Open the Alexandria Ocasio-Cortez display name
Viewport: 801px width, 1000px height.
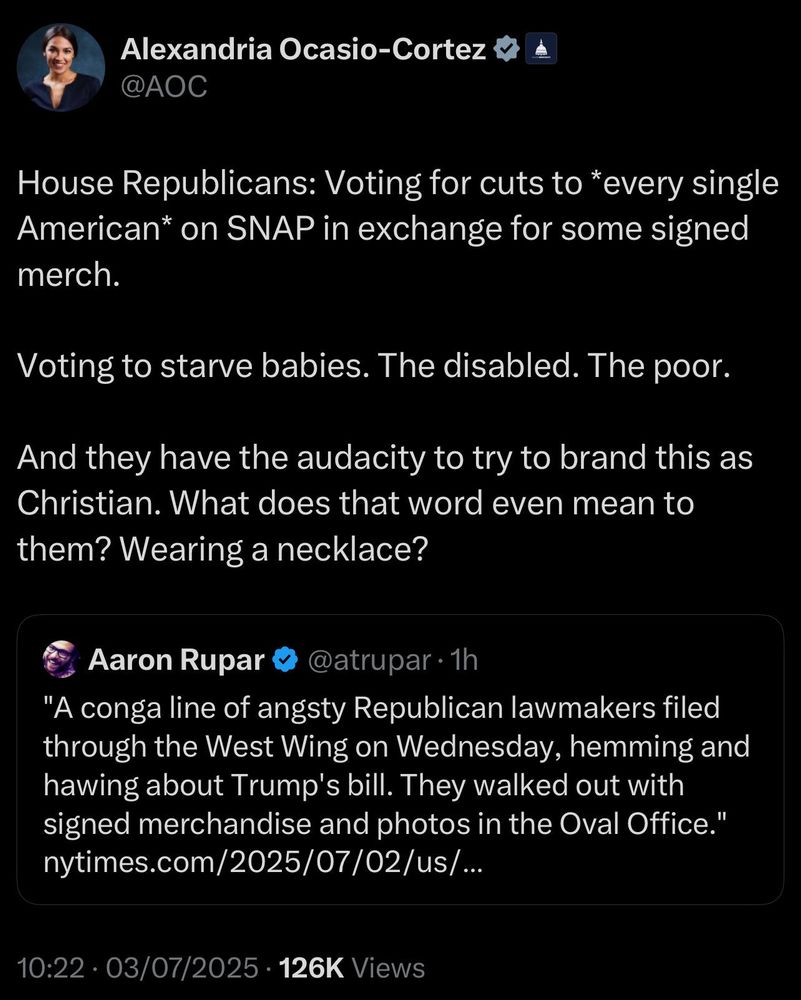click(x=304, y=49)
